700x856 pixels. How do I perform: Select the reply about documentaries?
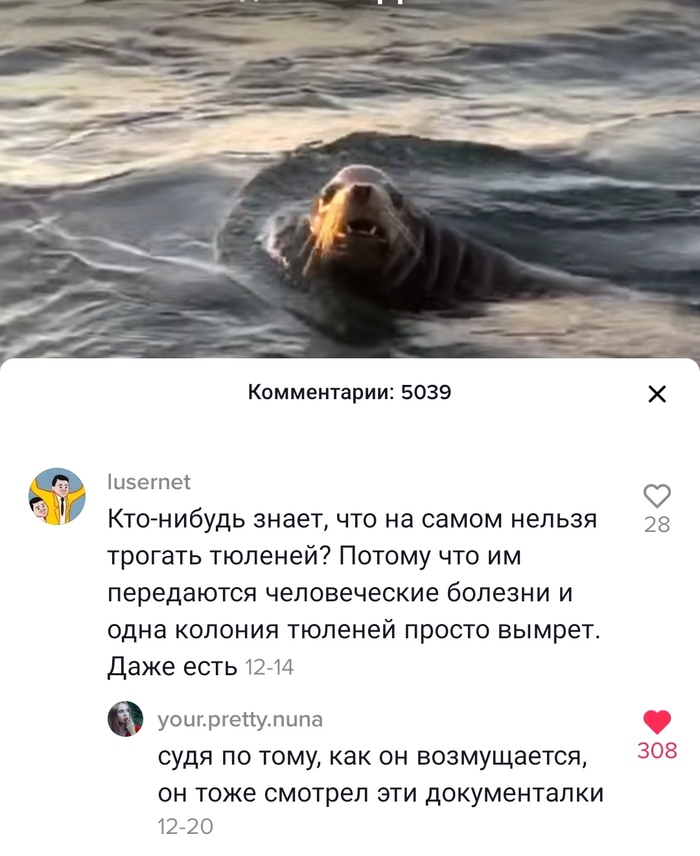coord(381,775)
